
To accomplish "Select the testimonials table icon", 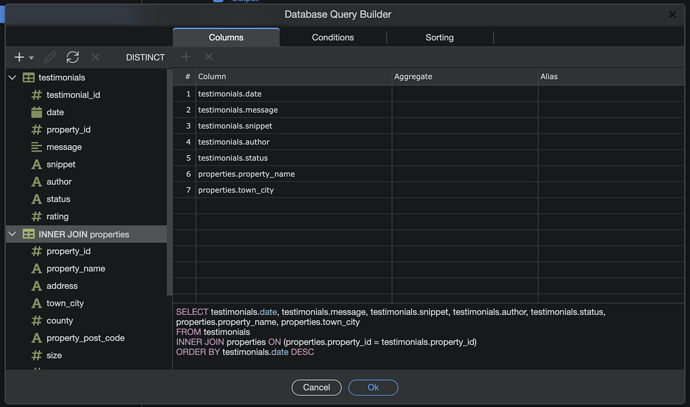I will tap(29, 77).
